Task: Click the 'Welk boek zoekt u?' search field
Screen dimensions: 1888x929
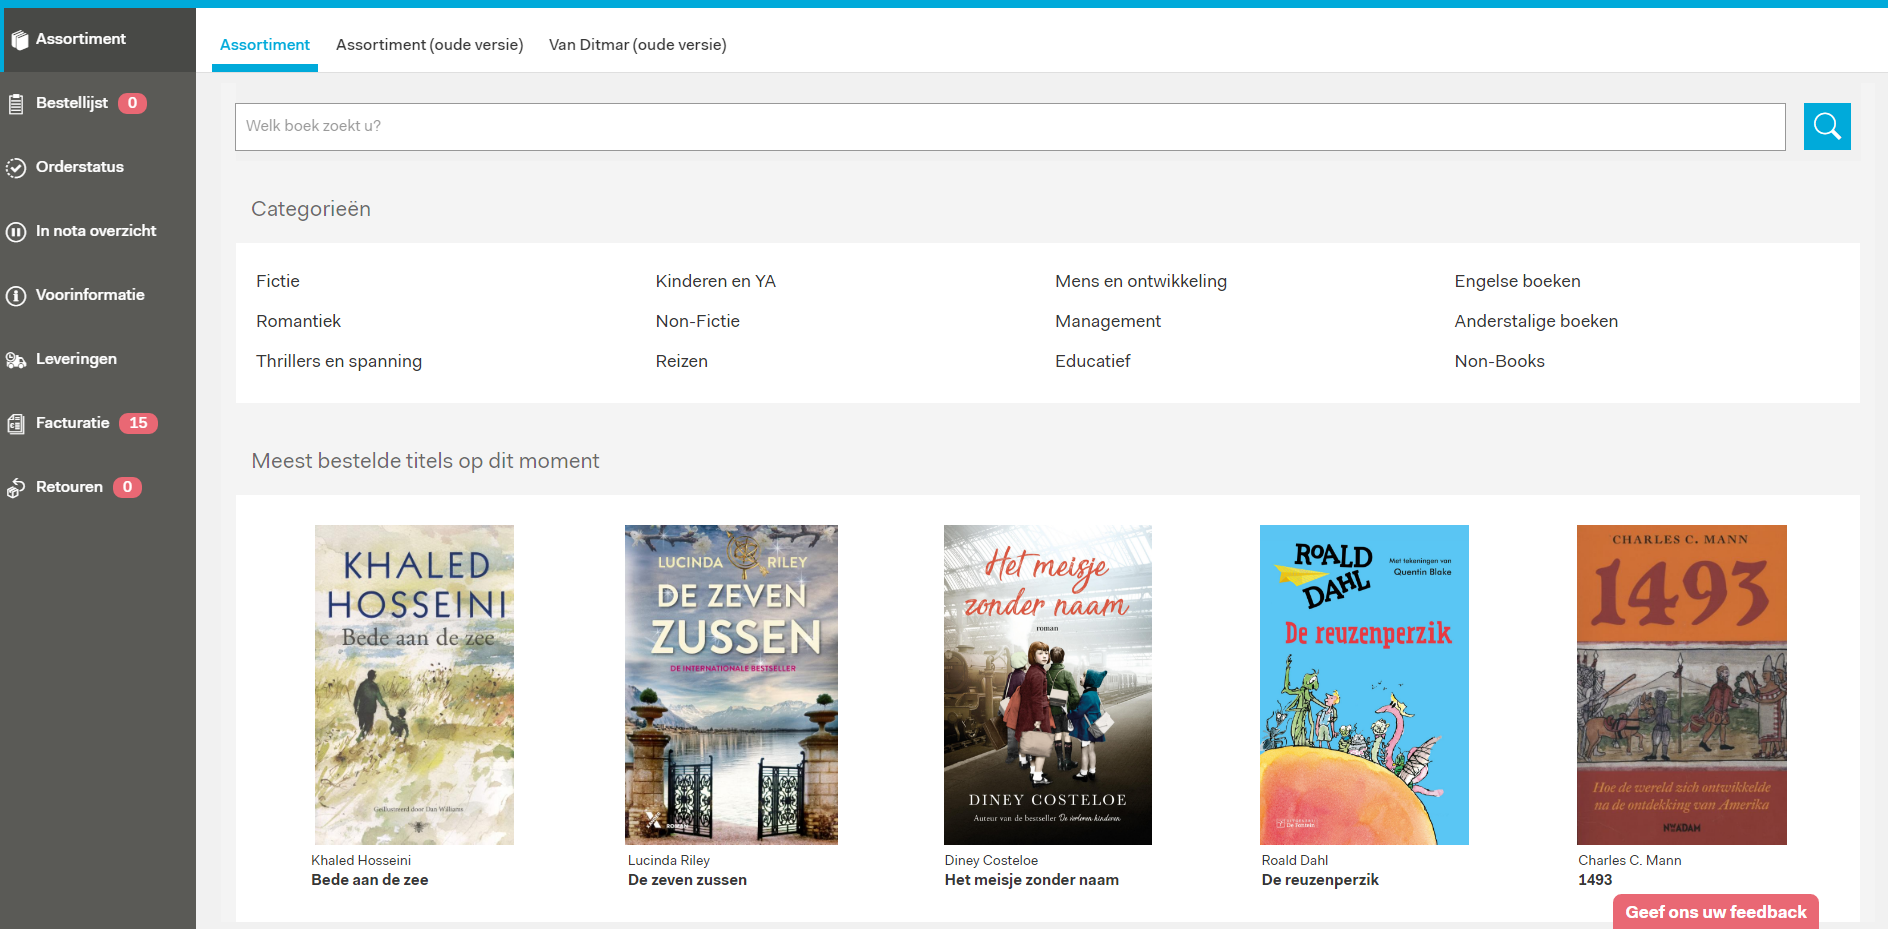Action: 1010,127
